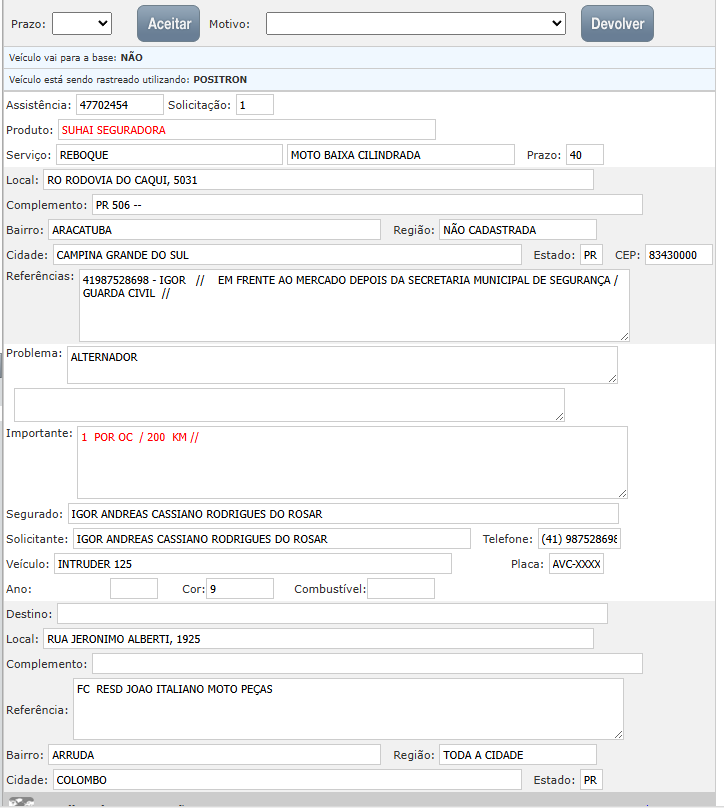Click the Telefone field
Screen dimensions: 724x808
[579, 539]
